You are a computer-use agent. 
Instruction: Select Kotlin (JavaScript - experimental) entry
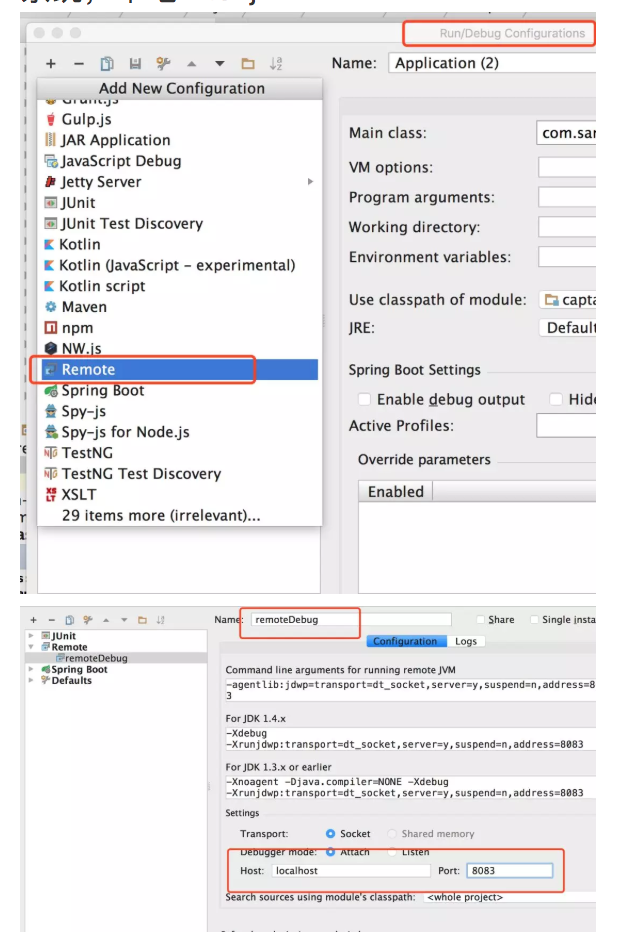180,265
